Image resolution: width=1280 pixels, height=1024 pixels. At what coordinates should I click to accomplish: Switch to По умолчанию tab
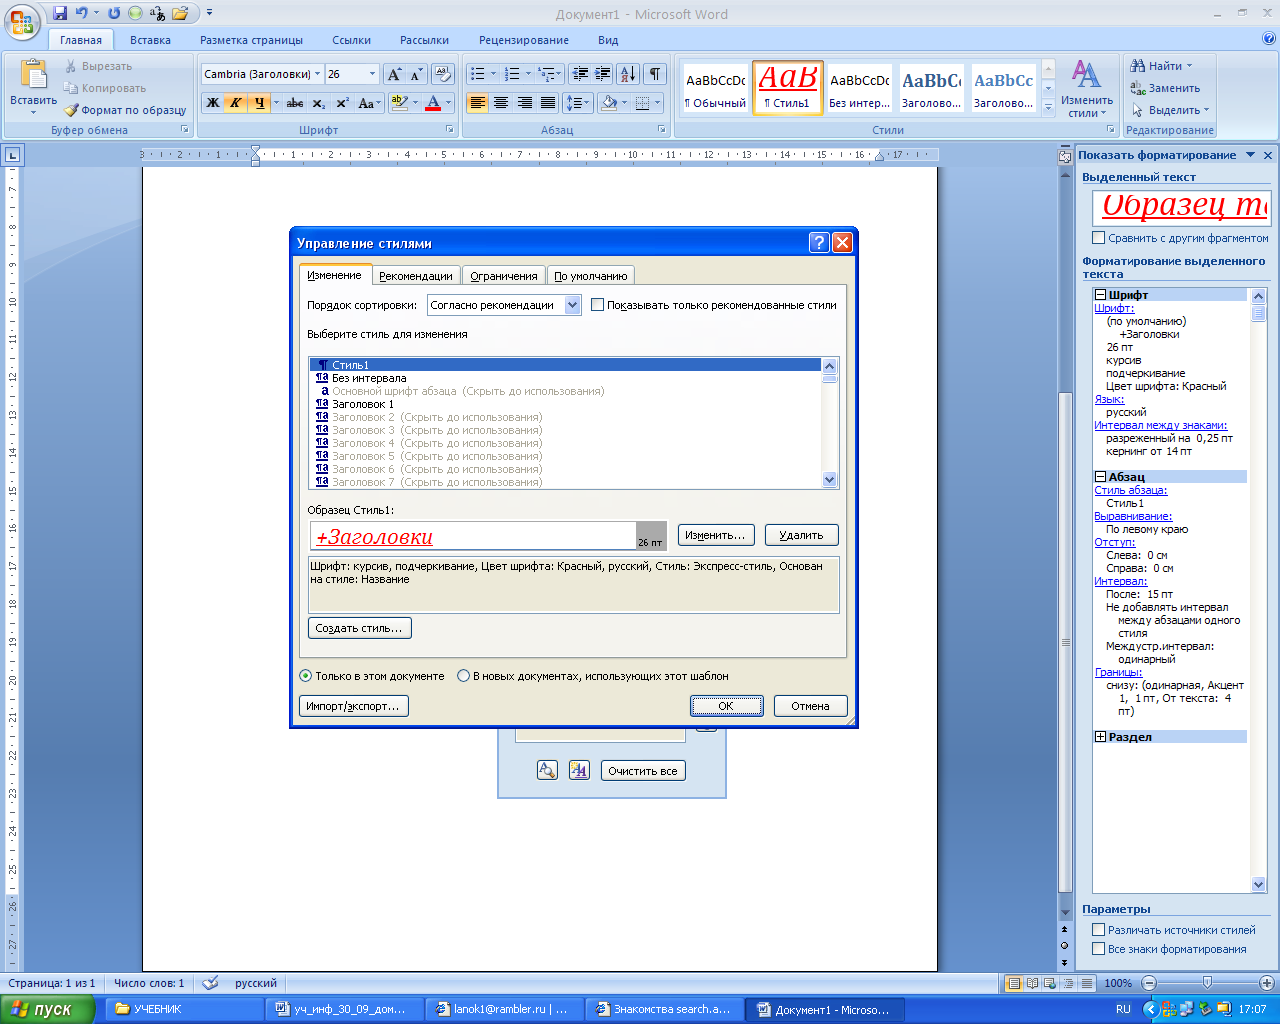591,276
